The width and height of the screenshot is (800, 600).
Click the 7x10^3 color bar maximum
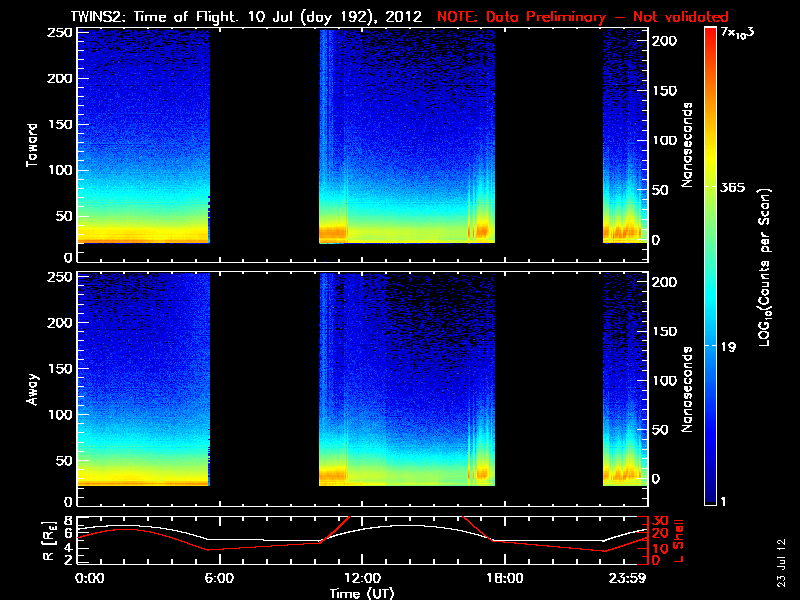[737, 32]
